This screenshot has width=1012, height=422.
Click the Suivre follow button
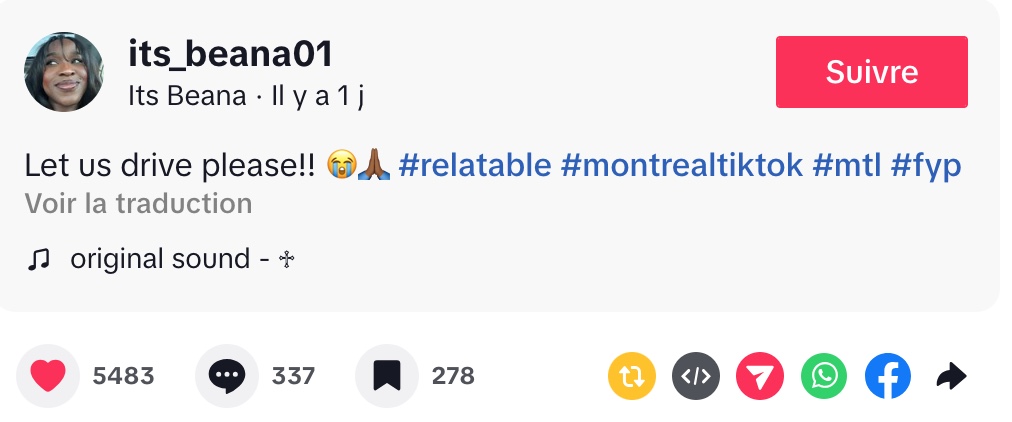coord(871,72)
